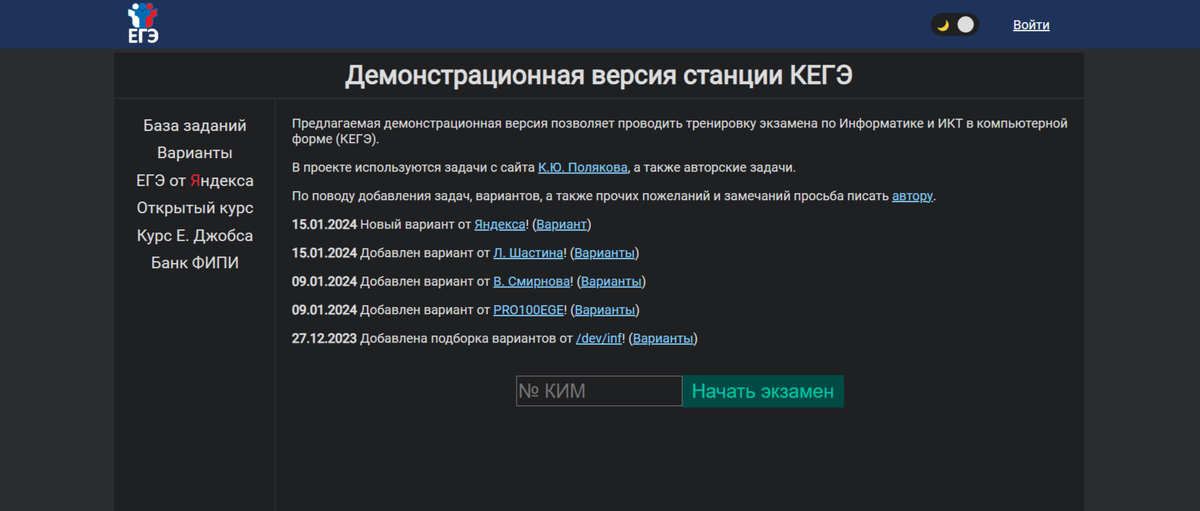Open Варианты link in Смирнова row
Screen dimensions: 1200x511
point(610,282)
